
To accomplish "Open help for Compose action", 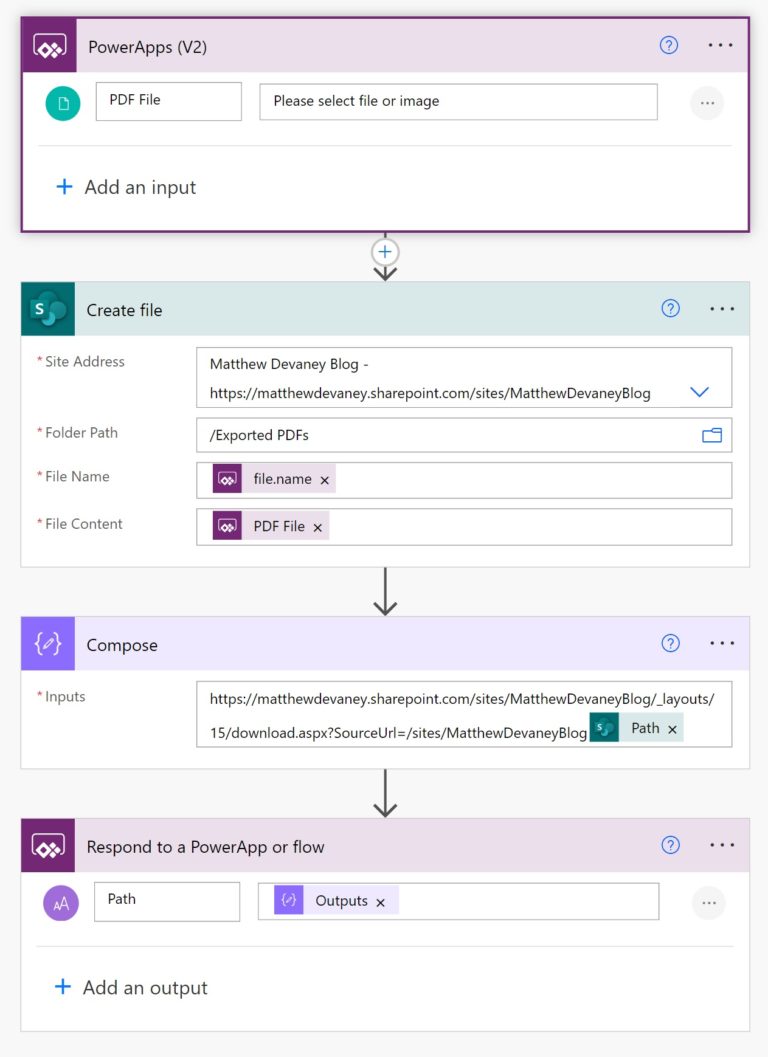I will (x=671, y=644).
